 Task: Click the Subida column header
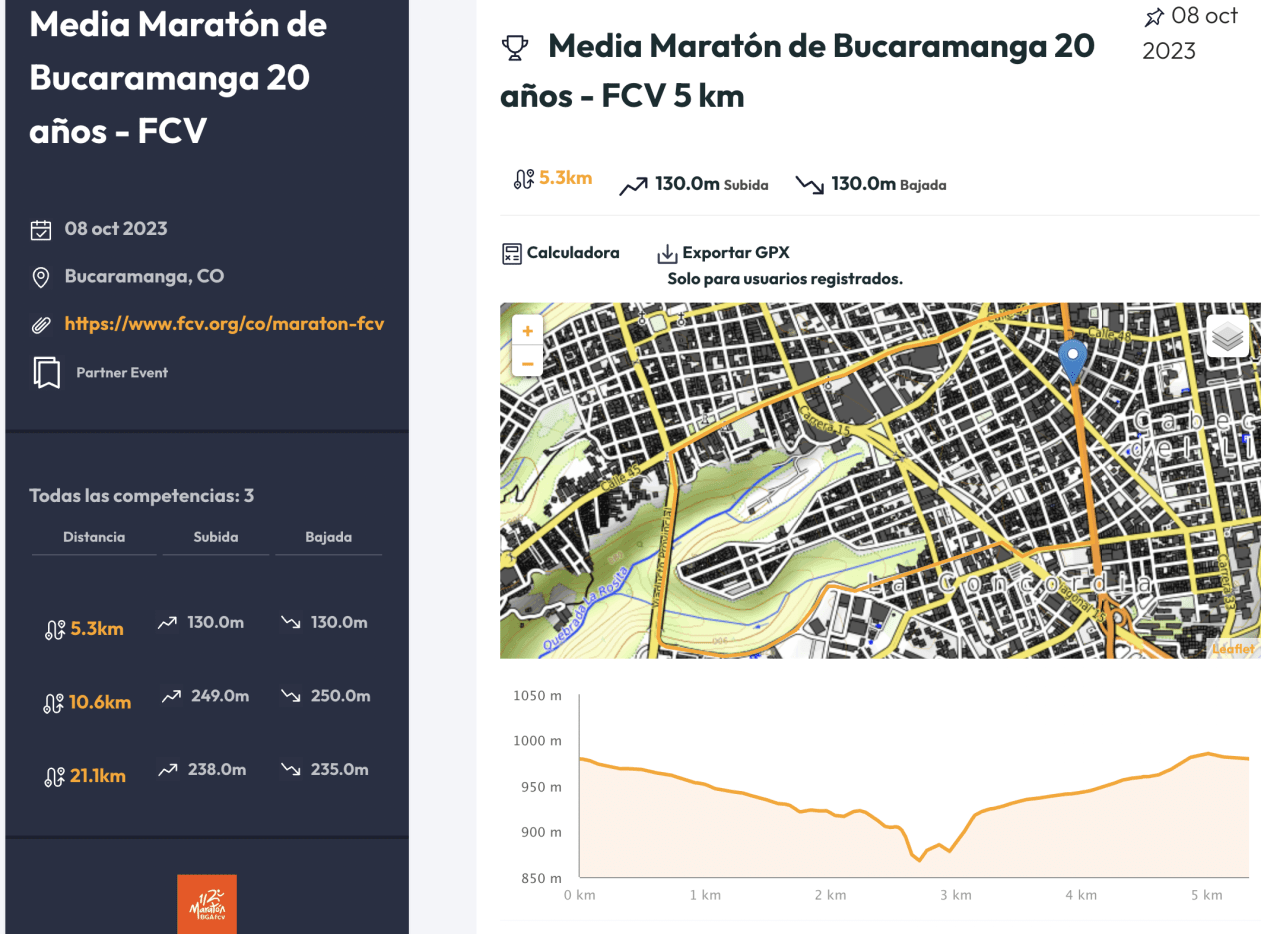(216, 537)
